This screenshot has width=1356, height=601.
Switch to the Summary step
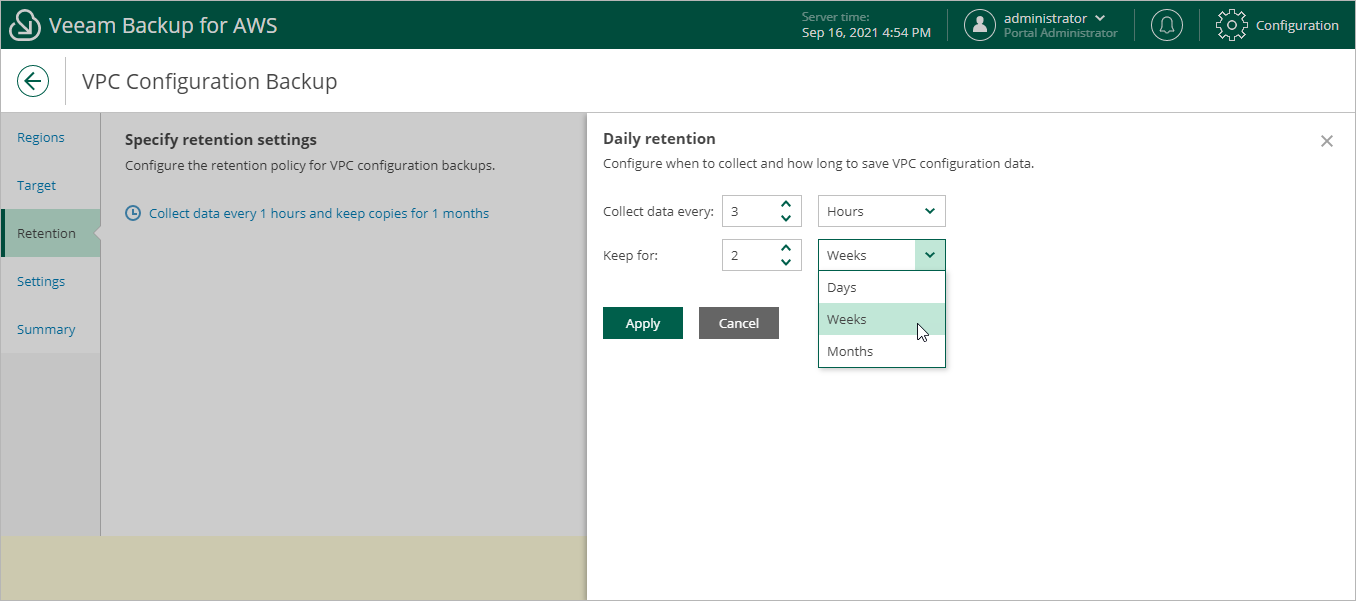(x=46, y=329)
